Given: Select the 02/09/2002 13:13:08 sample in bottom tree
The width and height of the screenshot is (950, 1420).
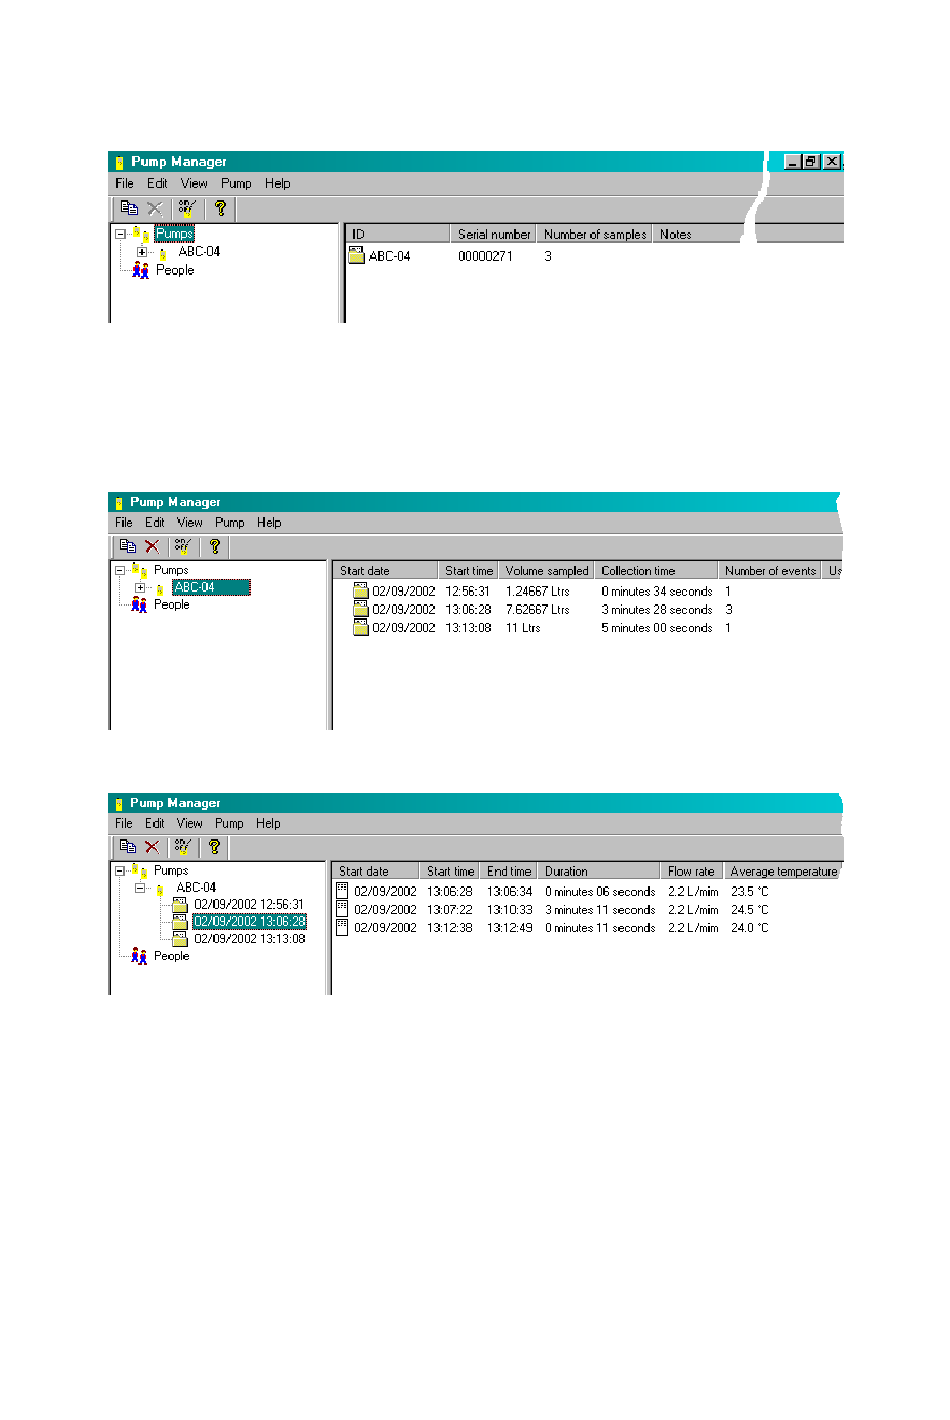Looking at the screenshot, I should 249,939.
